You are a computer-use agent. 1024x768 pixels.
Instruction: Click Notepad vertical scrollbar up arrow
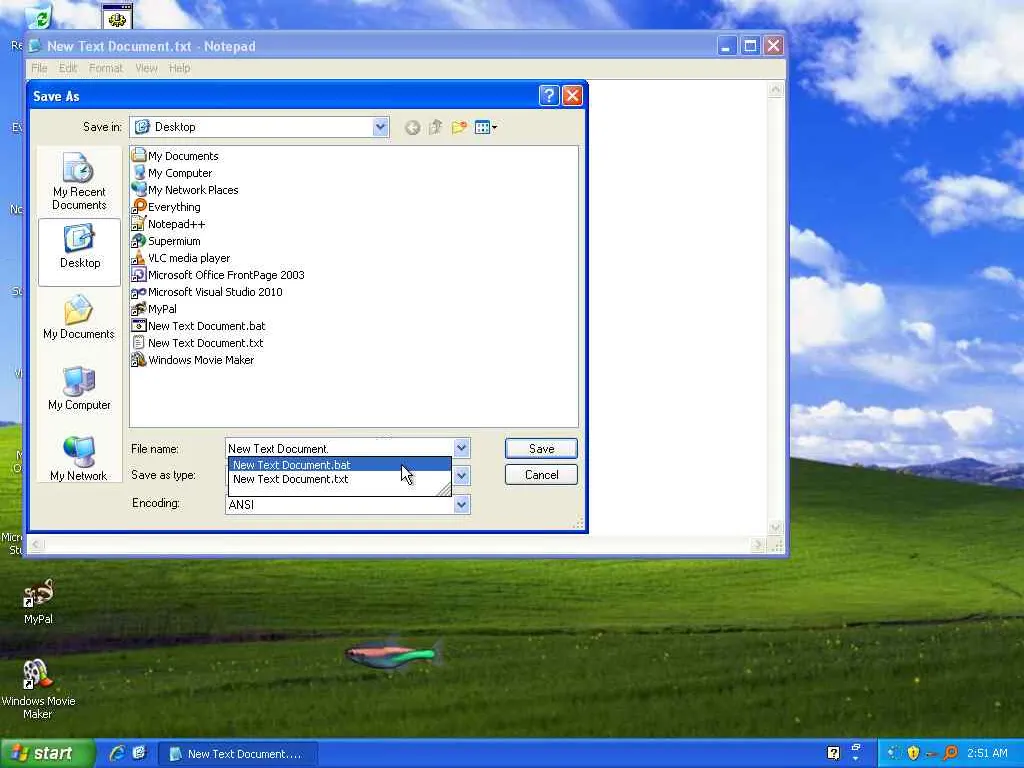775,89
